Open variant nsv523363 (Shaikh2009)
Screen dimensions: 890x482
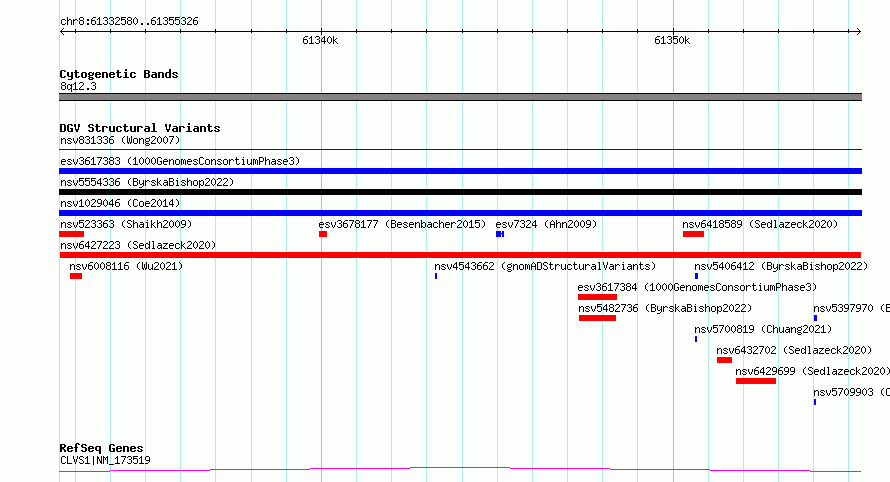pyautogui.click(x=126, y=224)
